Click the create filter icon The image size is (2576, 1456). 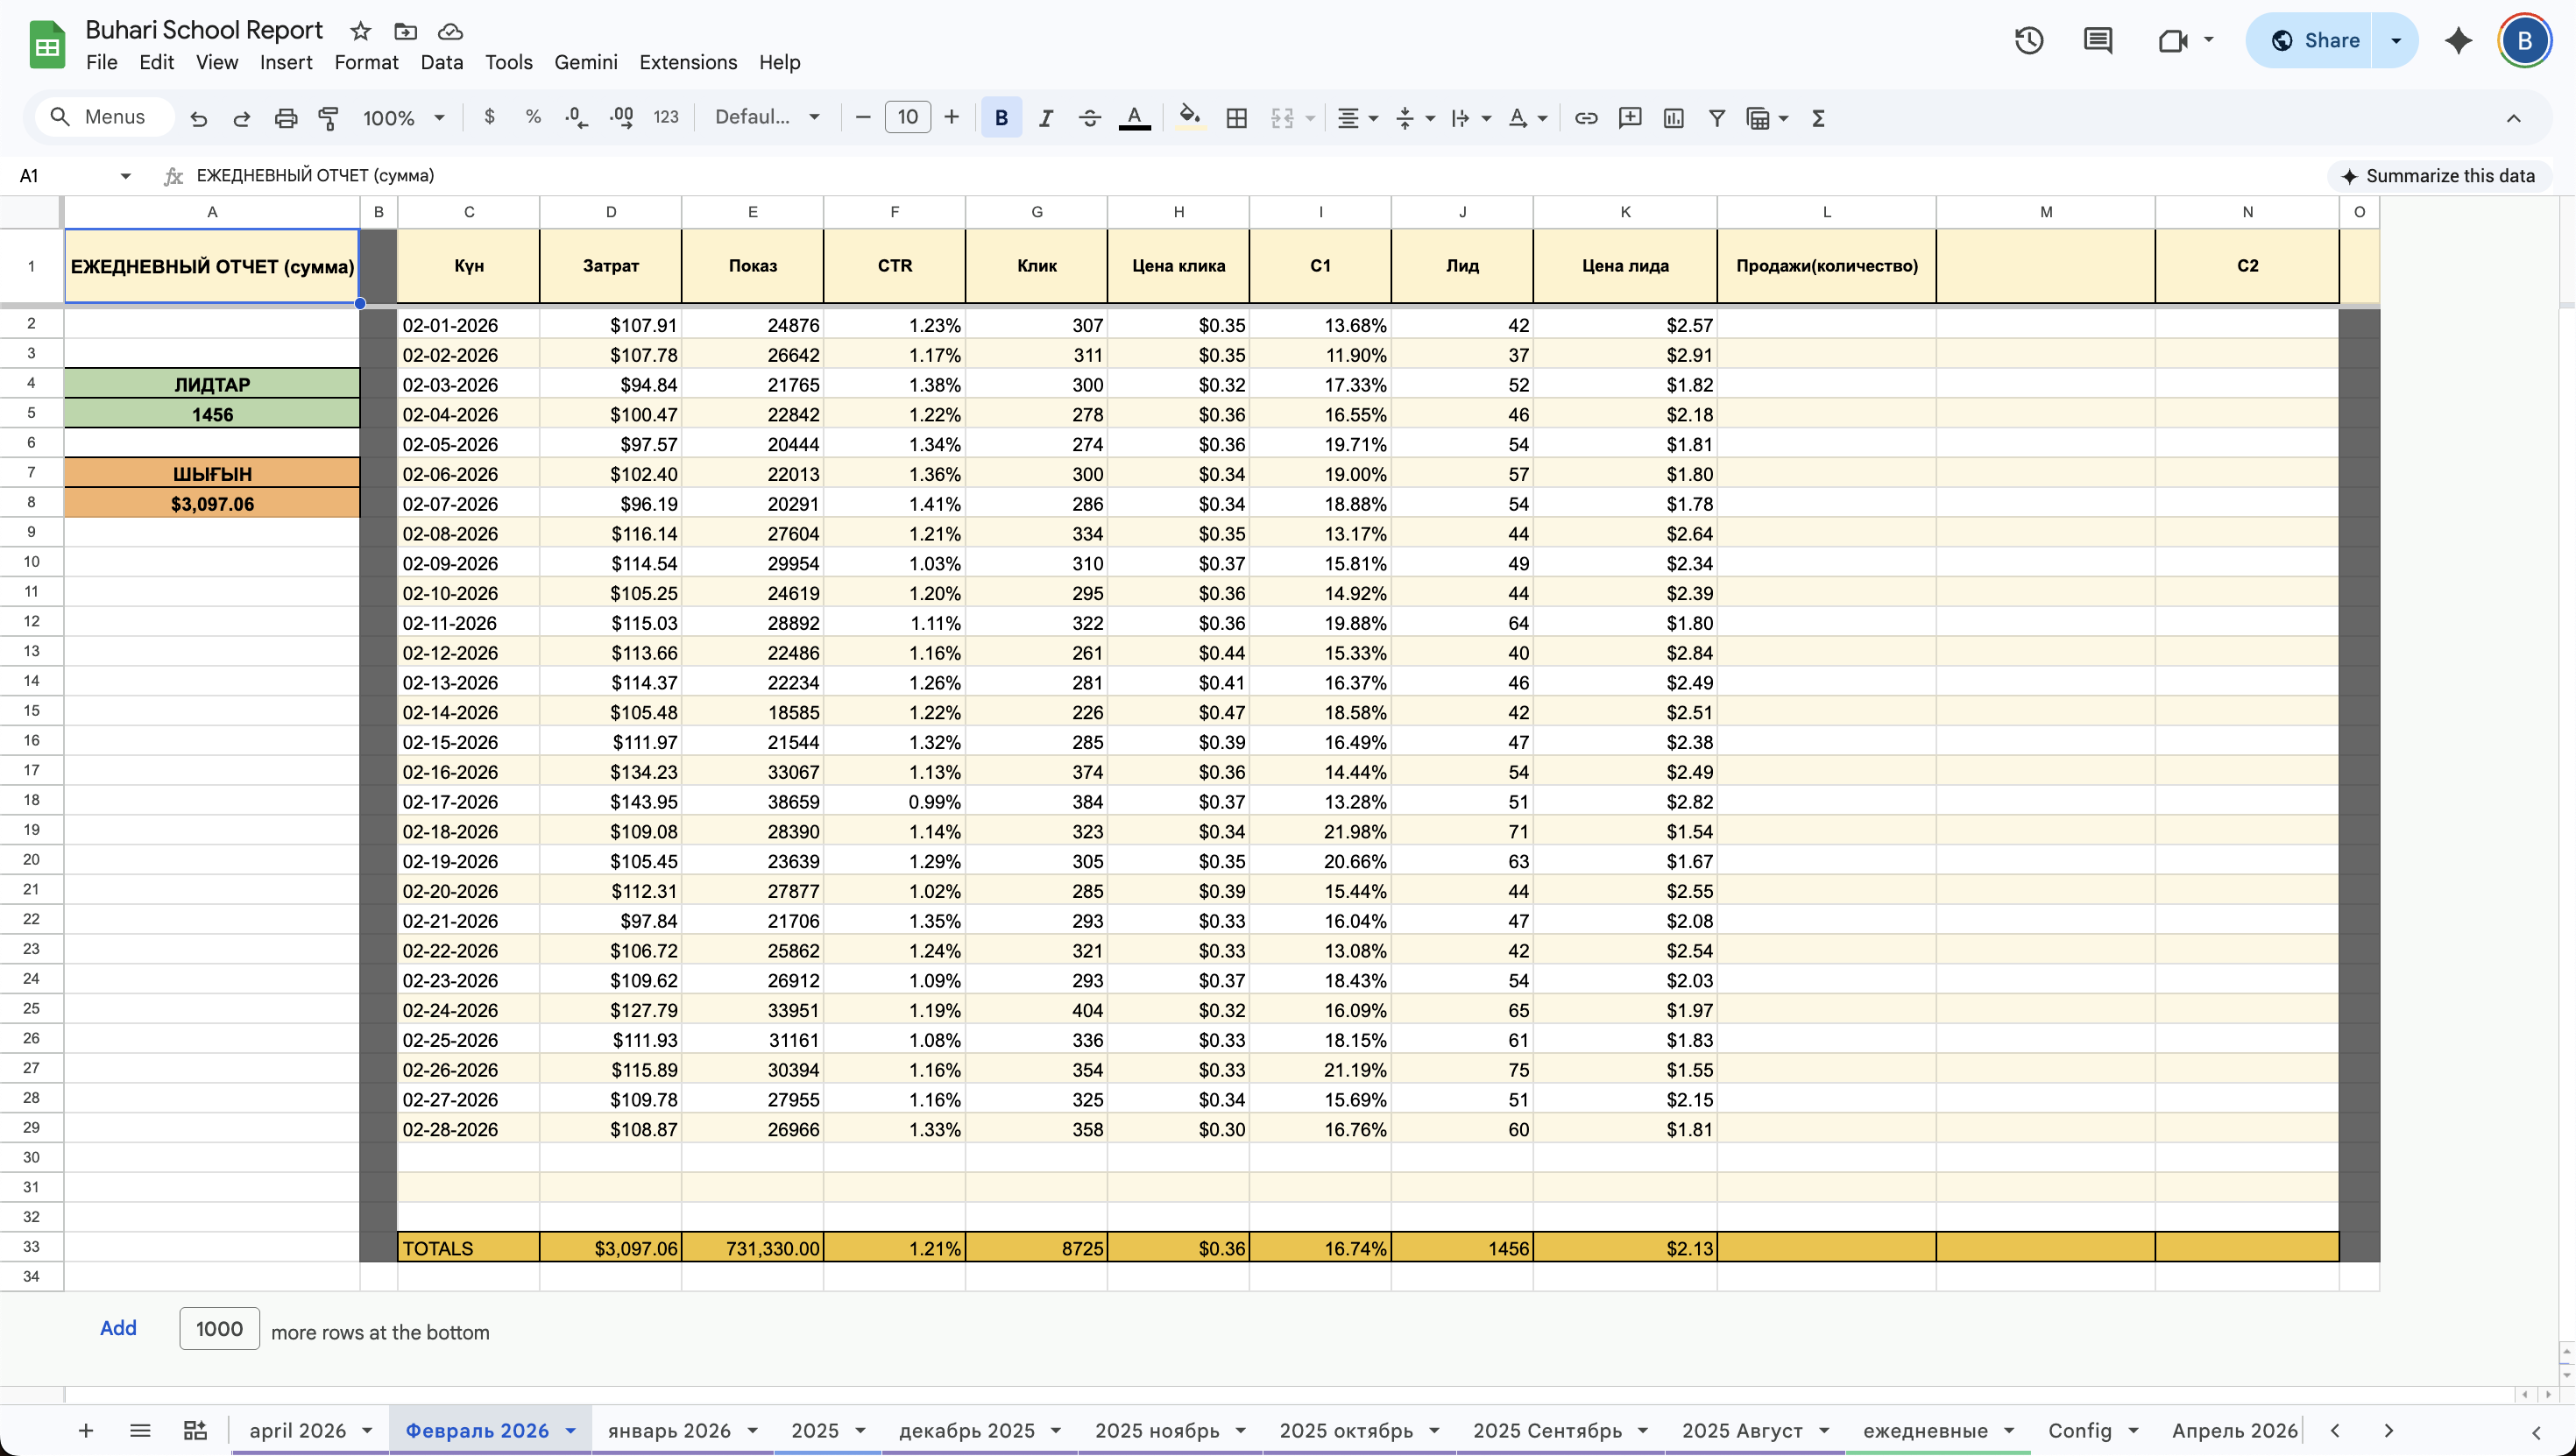point(1716,118)
